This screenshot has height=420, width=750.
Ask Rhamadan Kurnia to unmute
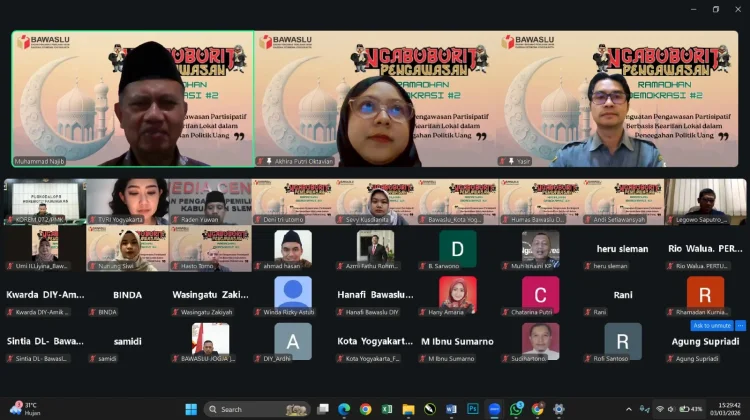712,325
